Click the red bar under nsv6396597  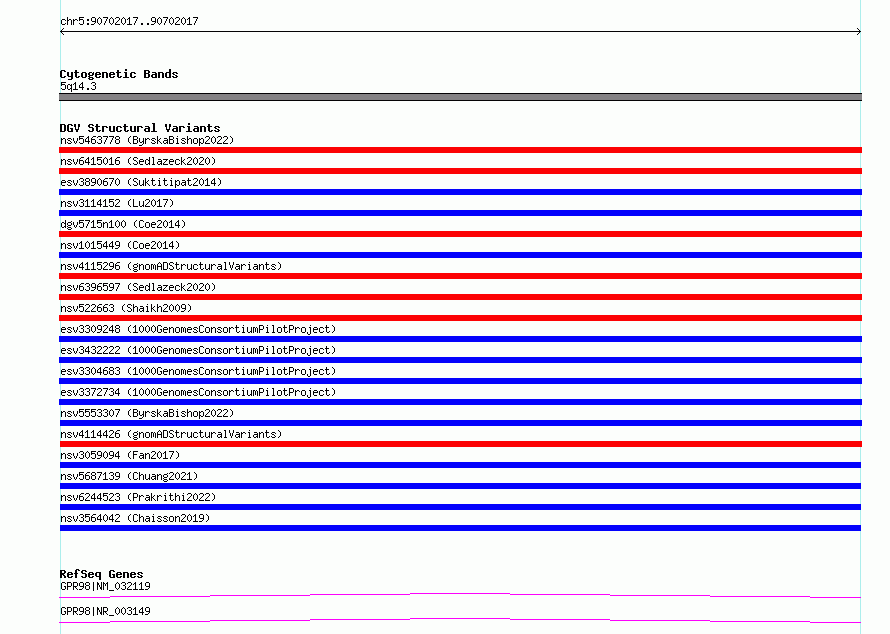pyautogui.click(x=460, y=297)
